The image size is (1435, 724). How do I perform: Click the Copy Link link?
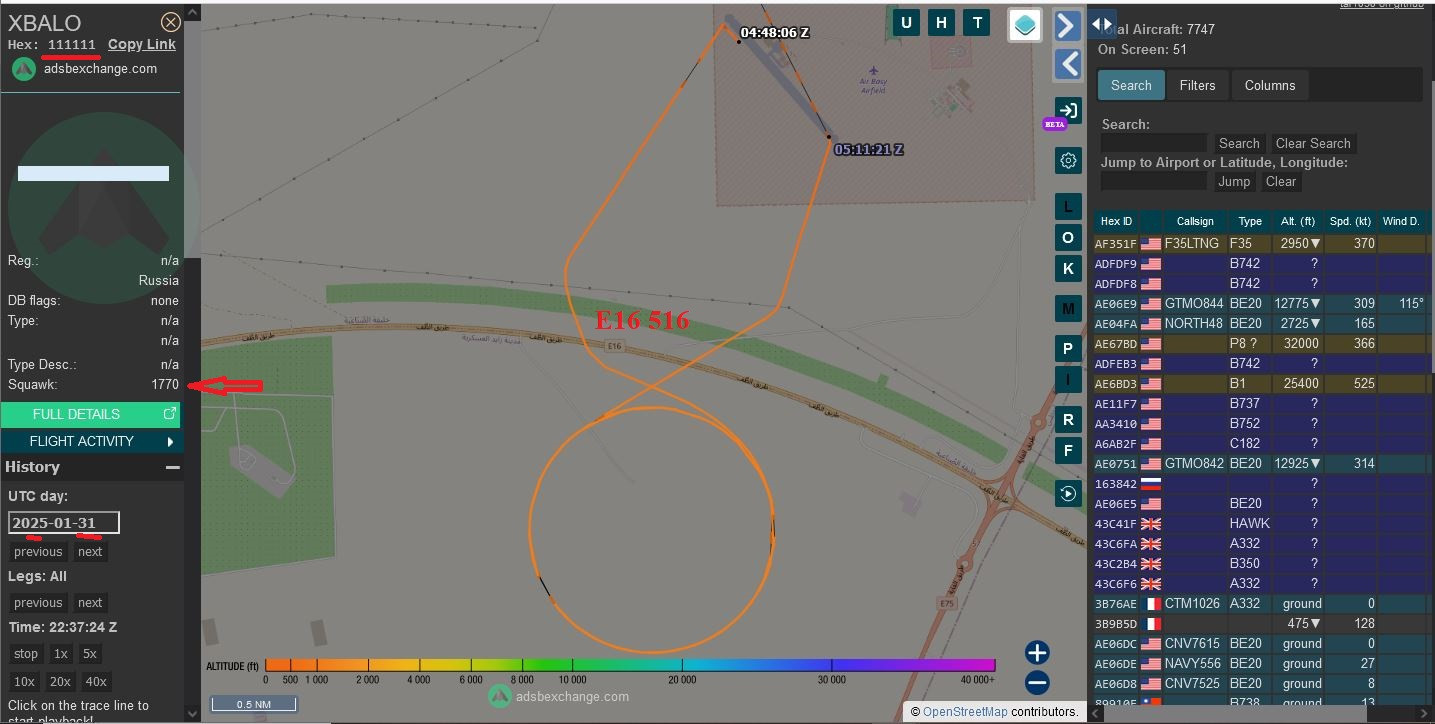[141, 44]
